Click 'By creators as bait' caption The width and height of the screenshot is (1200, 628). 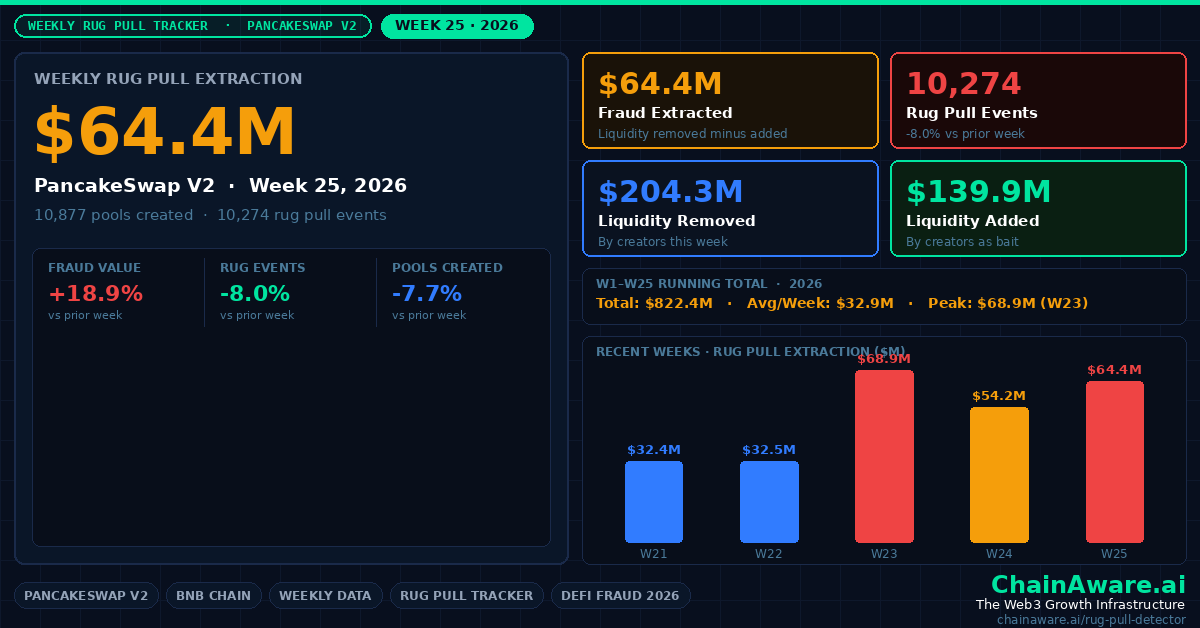click(963, 242)
